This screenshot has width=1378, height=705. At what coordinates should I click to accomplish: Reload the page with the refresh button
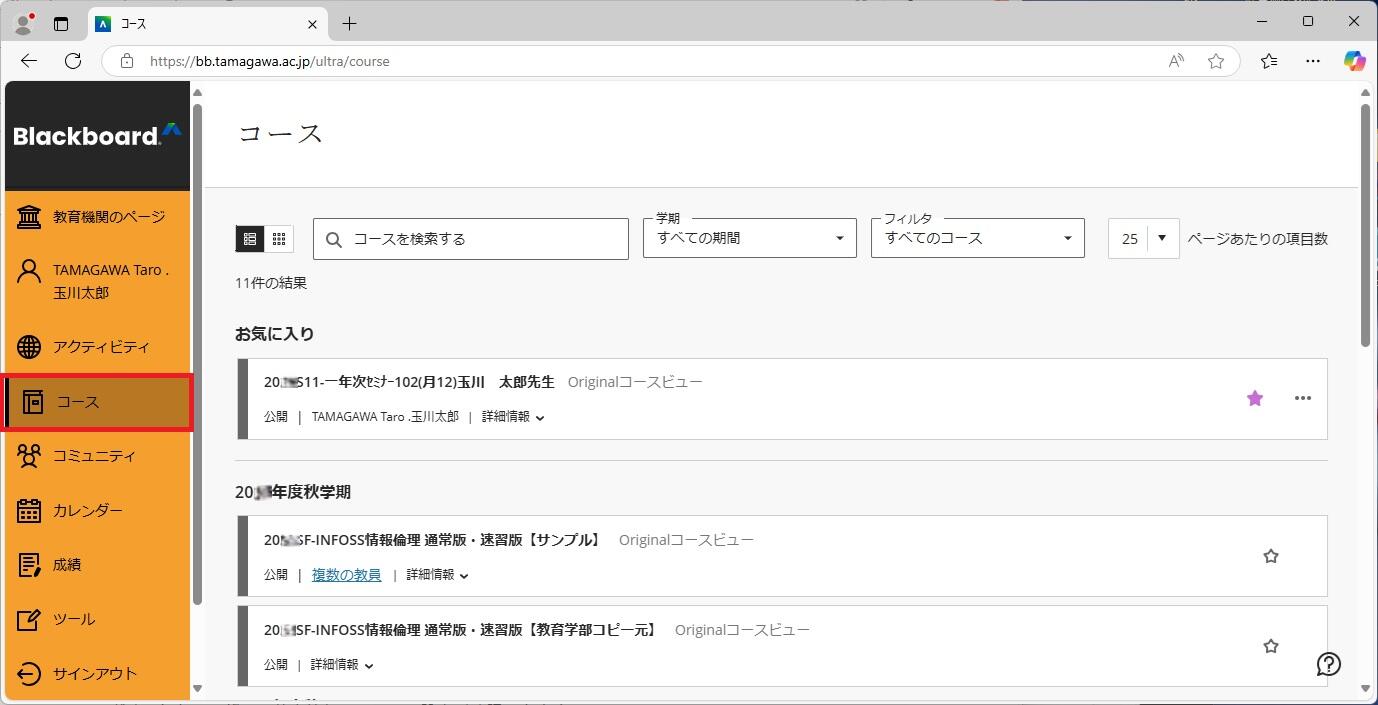[73, 61]
